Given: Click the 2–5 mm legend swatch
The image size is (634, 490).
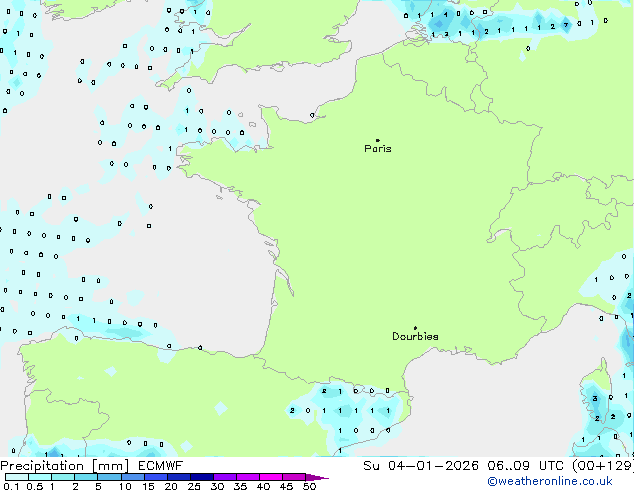Looking at the screenshot, I should (x=86, y=477).
